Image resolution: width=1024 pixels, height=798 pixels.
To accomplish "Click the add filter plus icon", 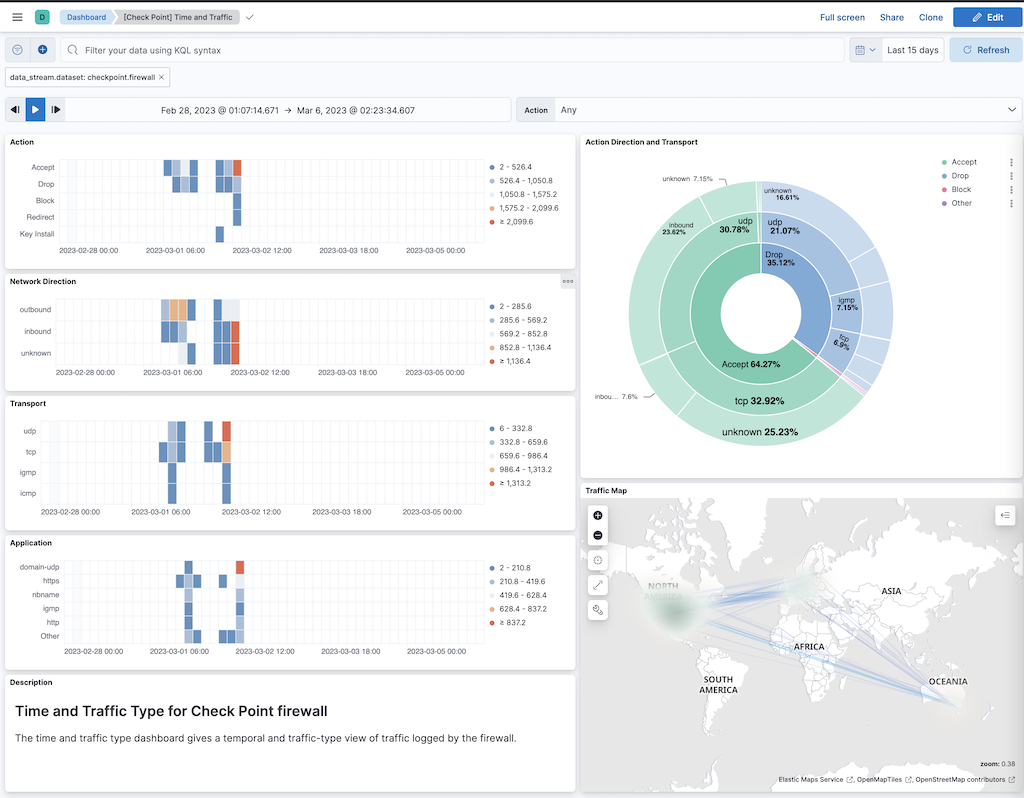I will (x=42, y=50).
